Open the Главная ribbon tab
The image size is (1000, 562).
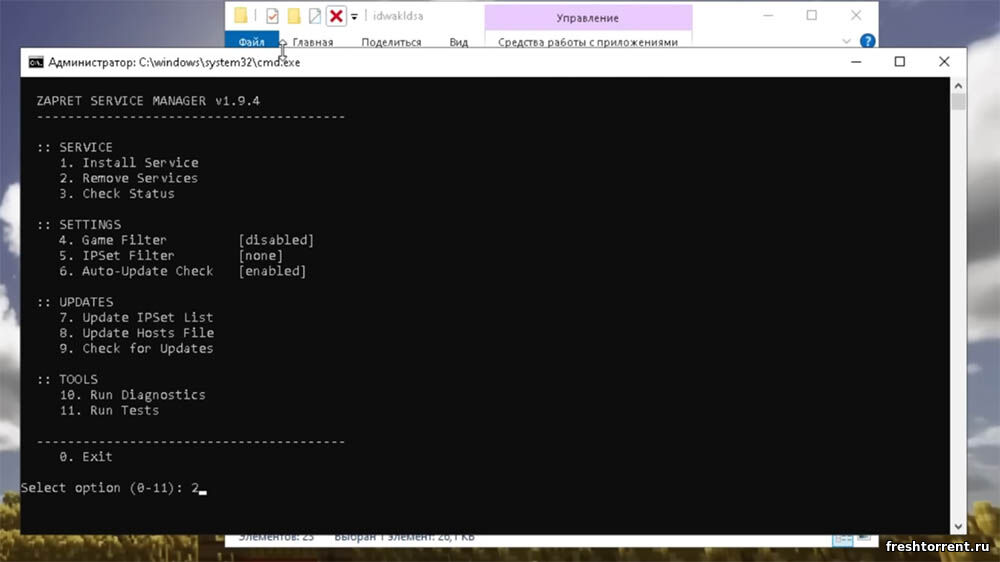[x=312, y=42]
